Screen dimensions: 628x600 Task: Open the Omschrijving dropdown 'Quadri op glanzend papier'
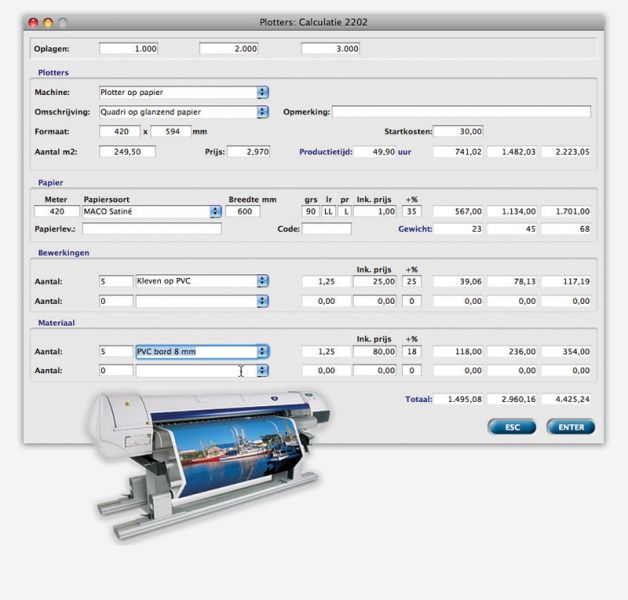coord(183,112)
